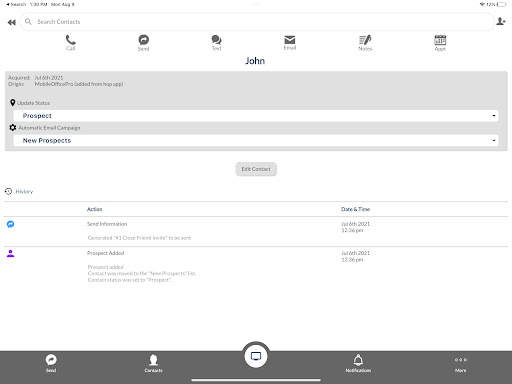Open the Prospect status dropdown

[256, 116]
